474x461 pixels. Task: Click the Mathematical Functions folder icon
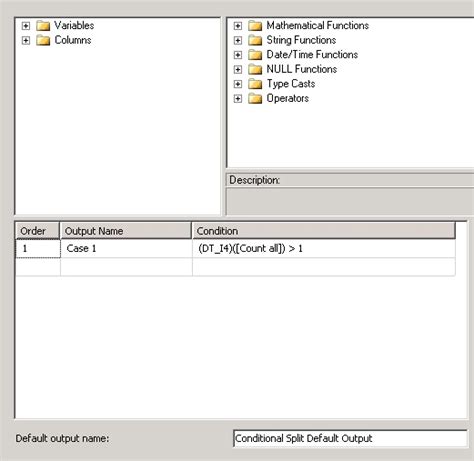[x=255, y=26]
